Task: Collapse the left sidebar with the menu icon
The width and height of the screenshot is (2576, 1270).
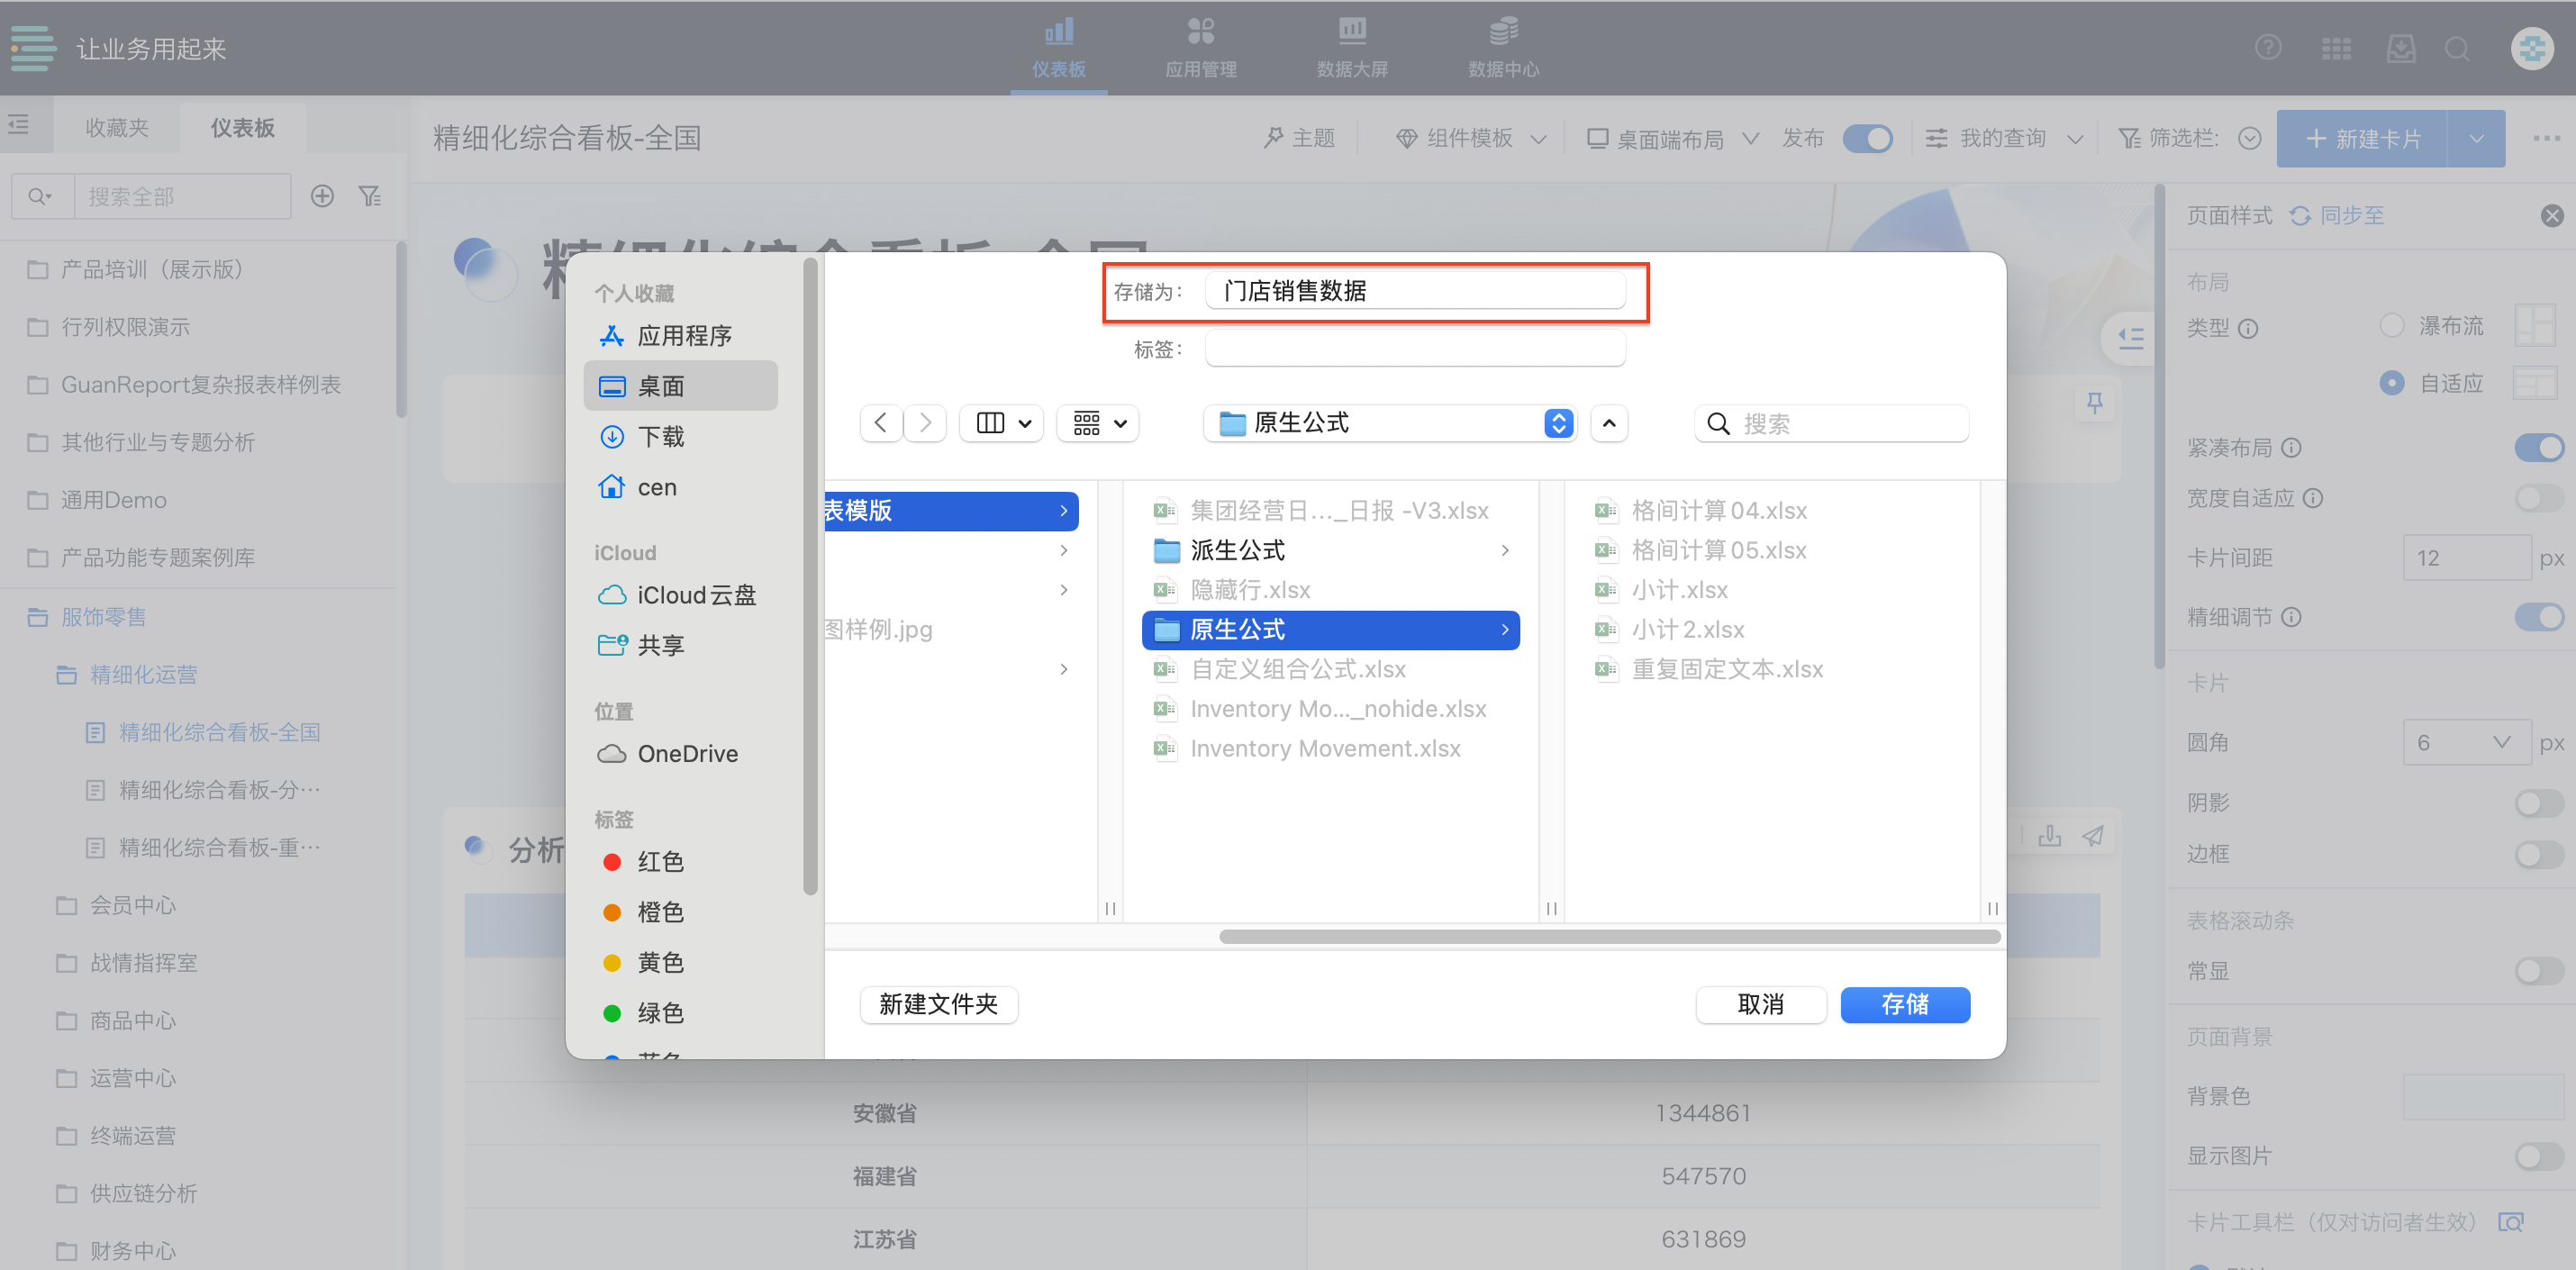Action: (18, 125)
